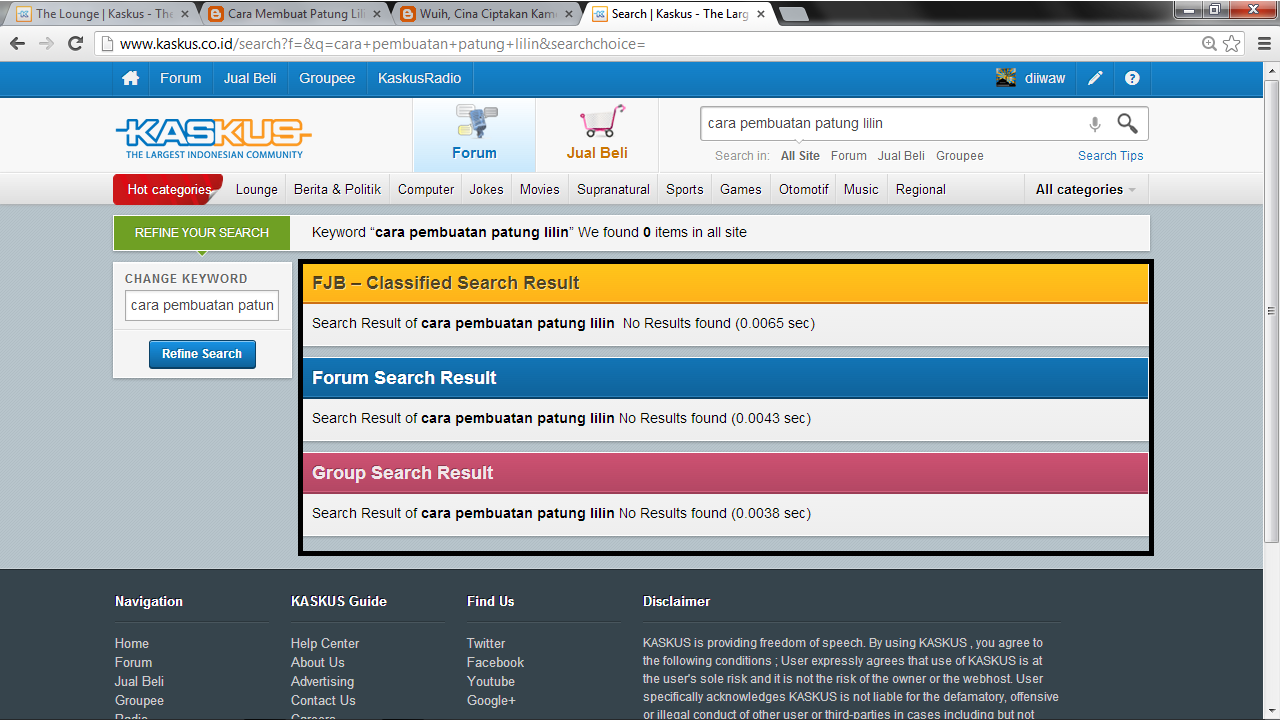Open Facebook link under Find Us
This screenshot has height=720, width=1280.
coord(495,663)
